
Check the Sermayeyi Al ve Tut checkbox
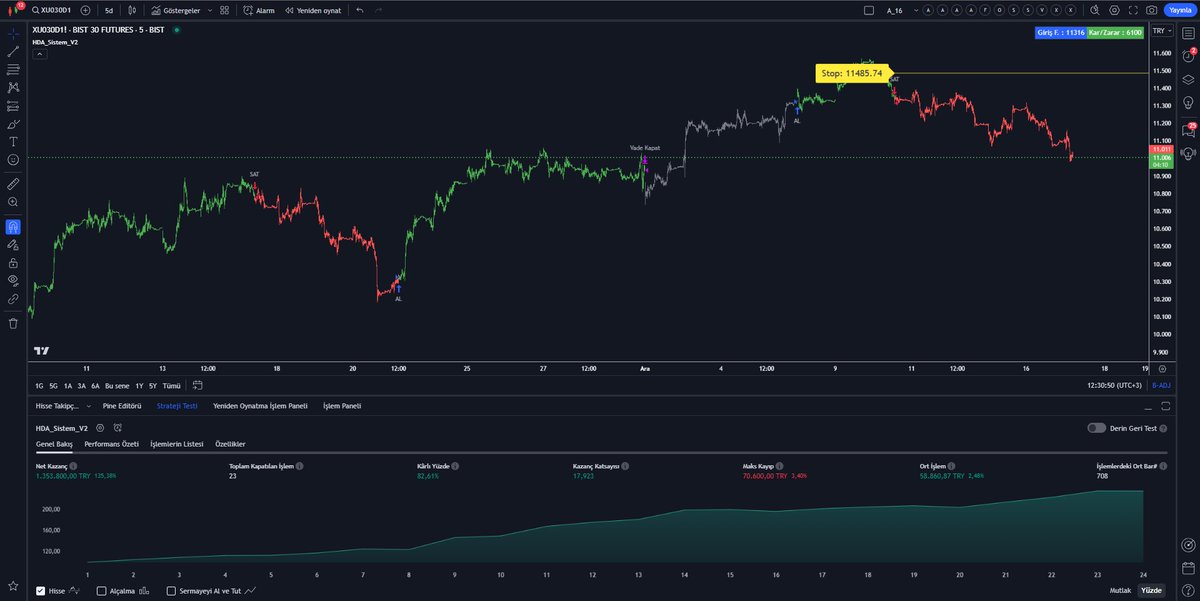[x=171, y=591]
